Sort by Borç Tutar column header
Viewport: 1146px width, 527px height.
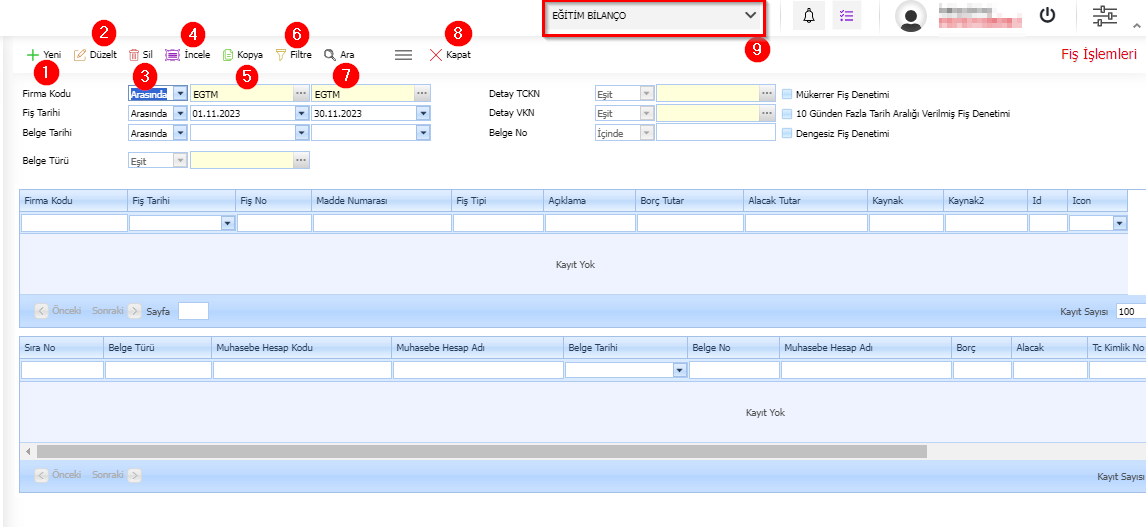[x=690, y=200]
